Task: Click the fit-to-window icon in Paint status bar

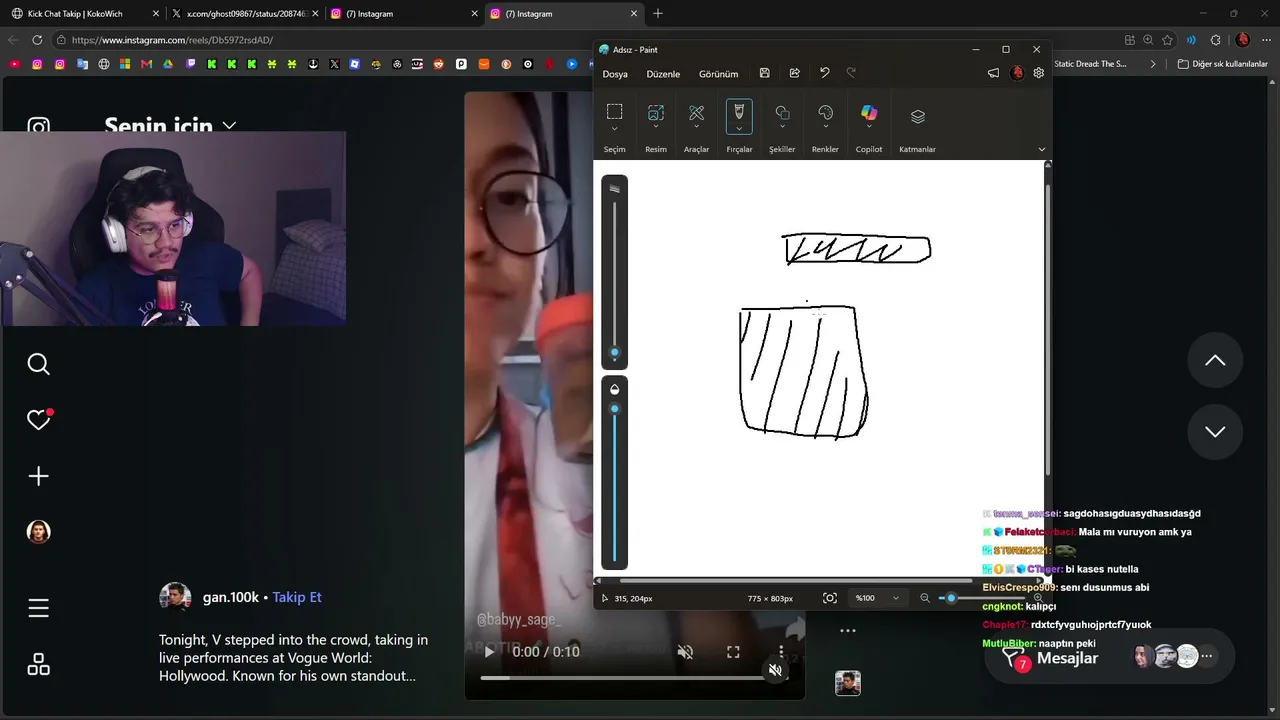Action: coord(829,598)
